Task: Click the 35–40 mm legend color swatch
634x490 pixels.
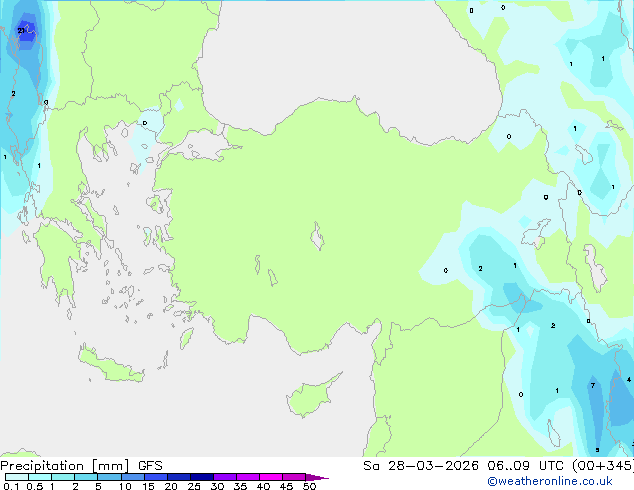Action: point(248,477)
